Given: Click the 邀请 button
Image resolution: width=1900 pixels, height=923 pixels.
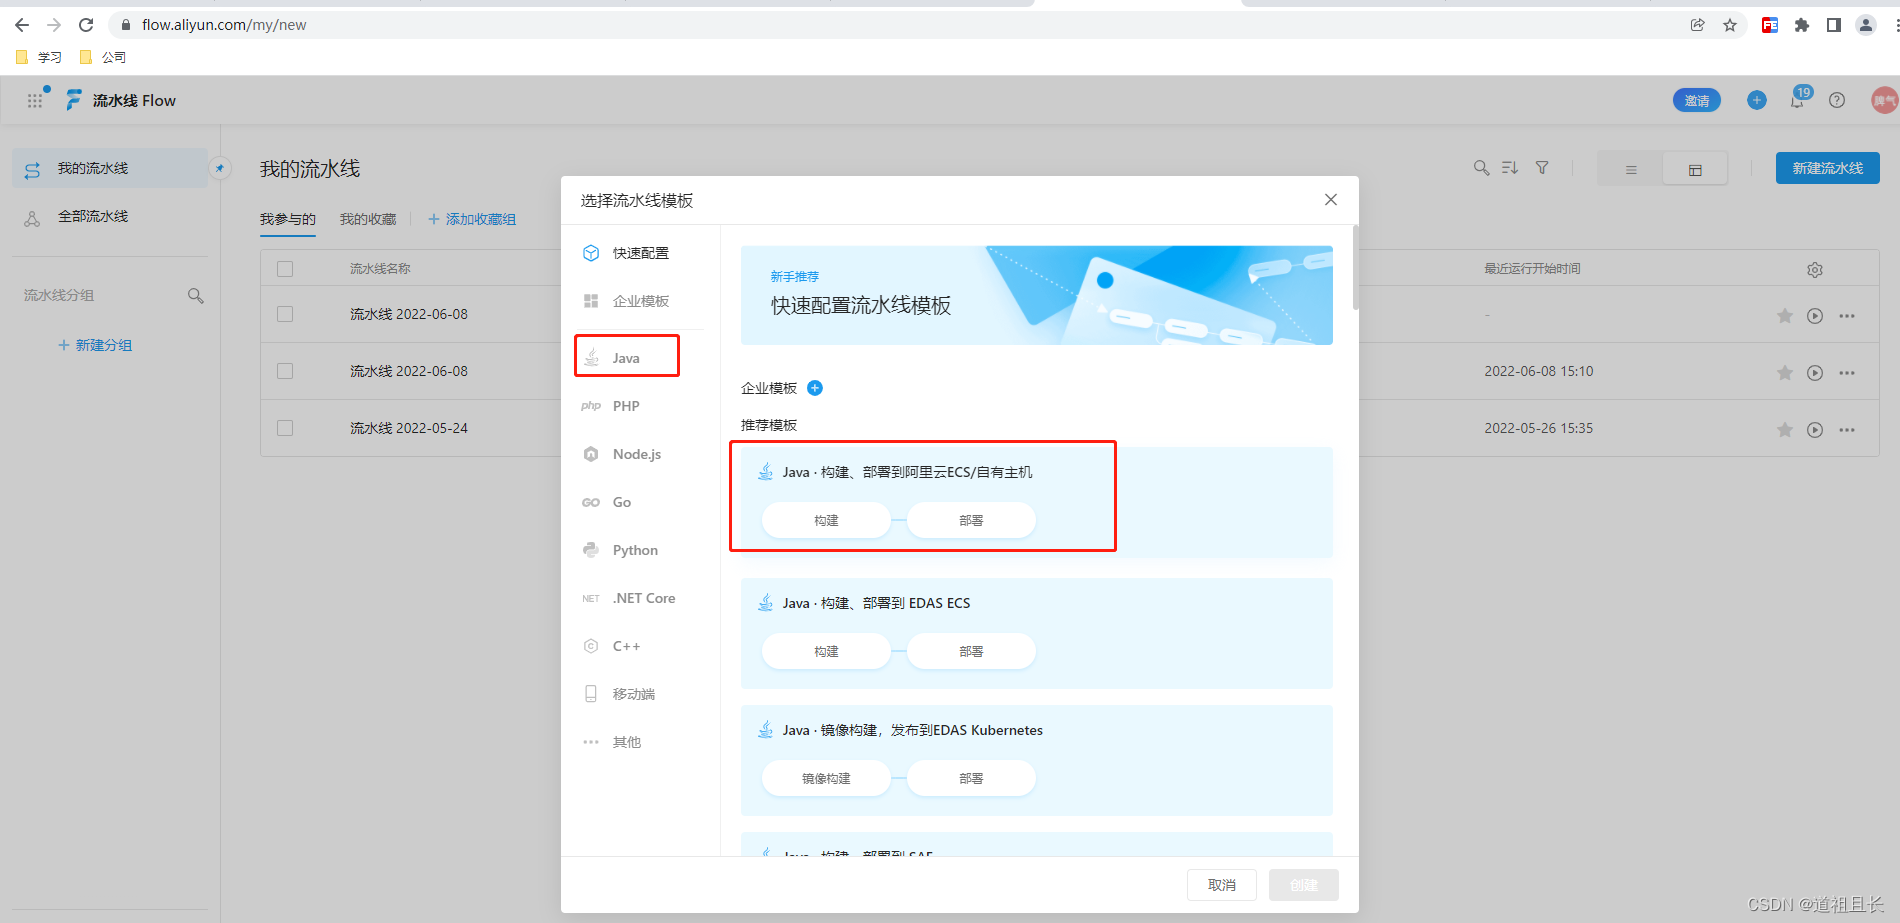Looking at the screenshot, I should (1697, 100).
